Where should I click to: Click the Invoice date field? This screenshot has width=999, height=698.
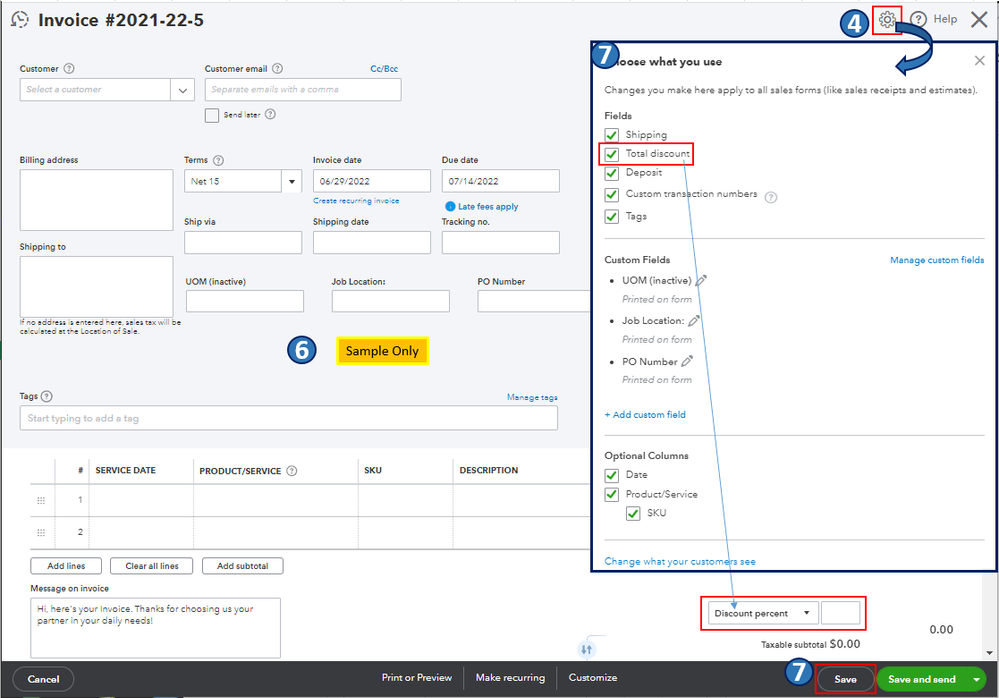coord(371,182)
